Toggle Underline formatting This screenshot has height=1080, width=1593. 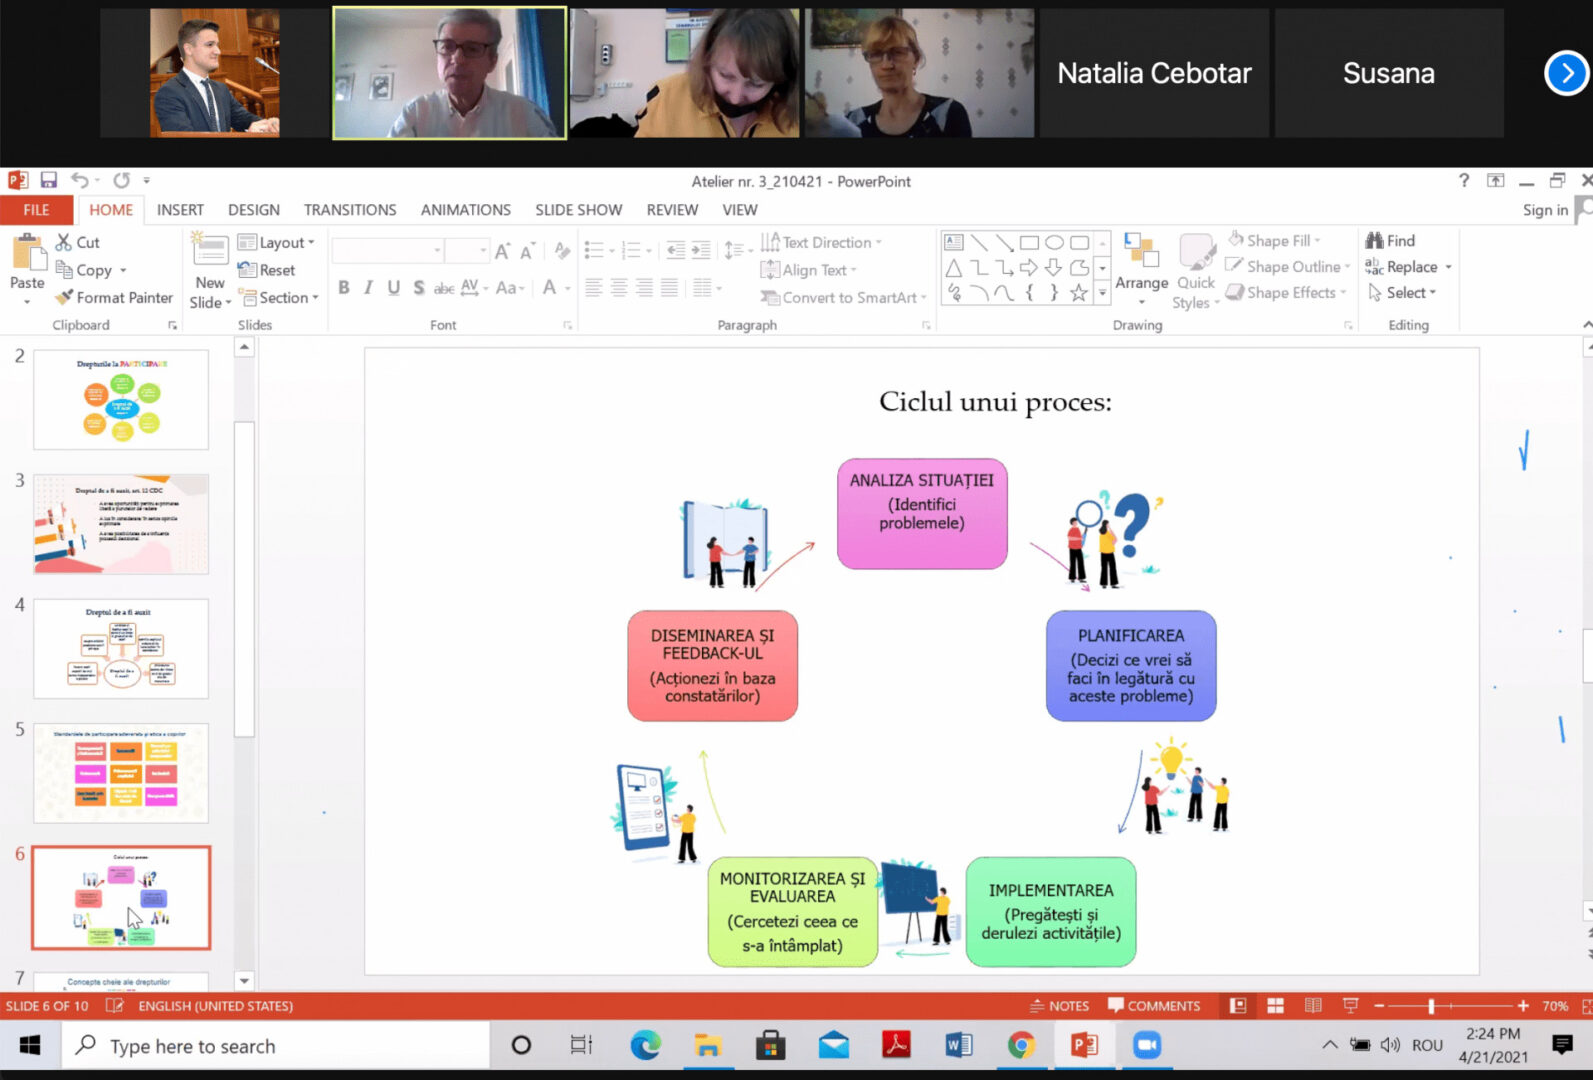point(393,288)
